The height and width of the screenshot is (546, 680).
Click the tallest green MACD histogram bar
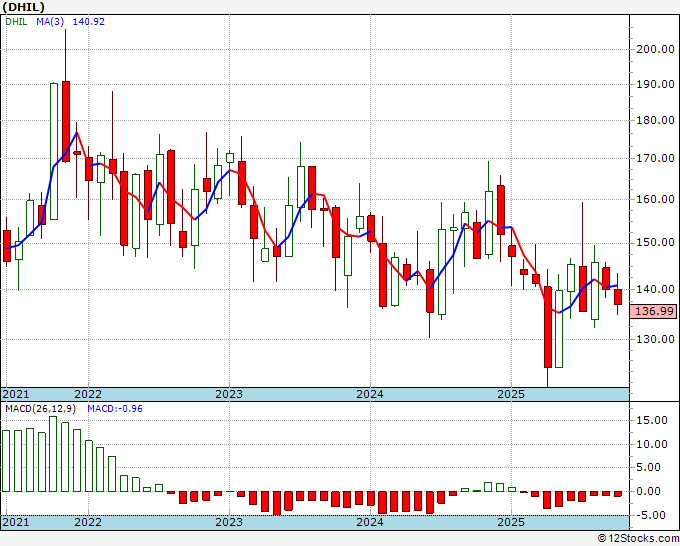53,454
